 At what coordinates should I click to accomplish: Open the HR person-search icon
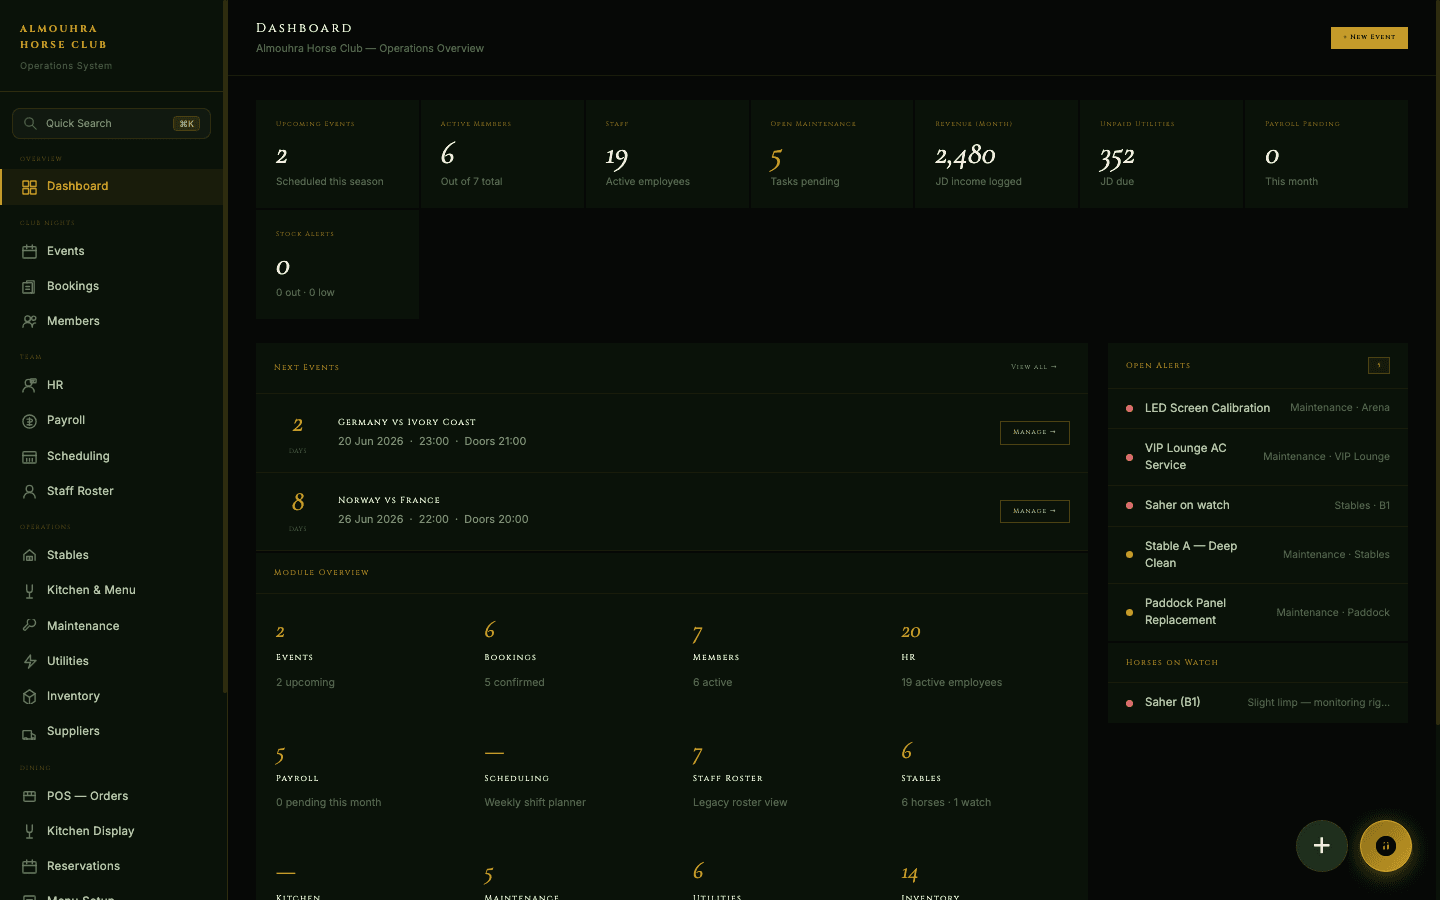[x=29, y=386]
